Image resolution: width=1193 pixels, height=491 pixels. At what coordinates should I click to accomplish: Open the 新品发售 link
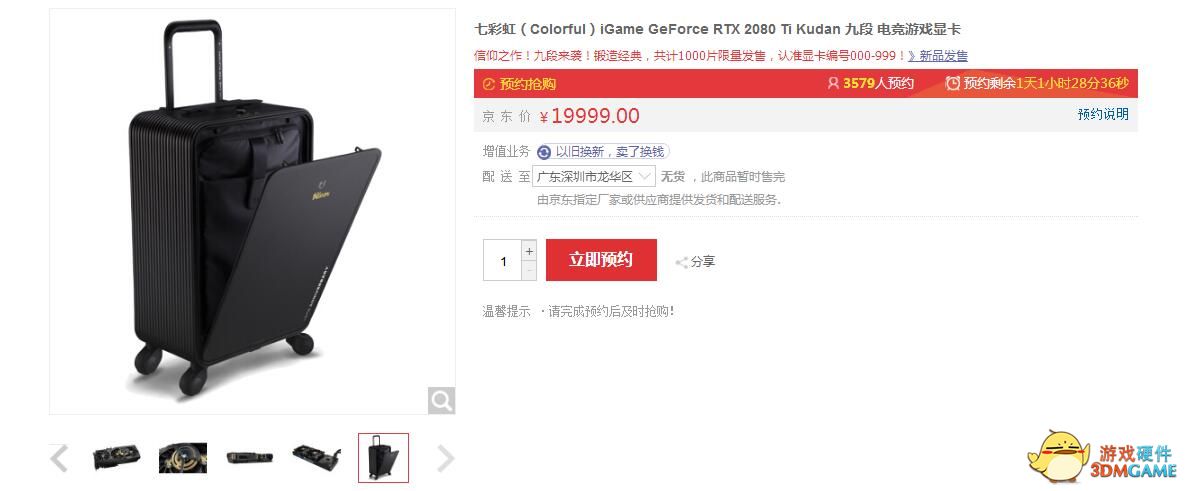coord(943,56)
